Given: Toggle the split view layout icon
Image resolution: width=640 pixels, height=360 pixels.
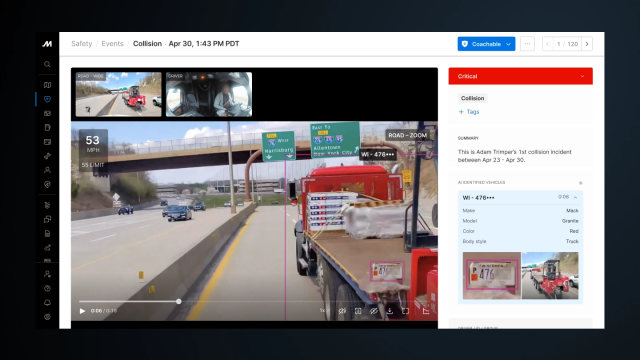Looking at the screenshot, I should [x=358, y=311].
